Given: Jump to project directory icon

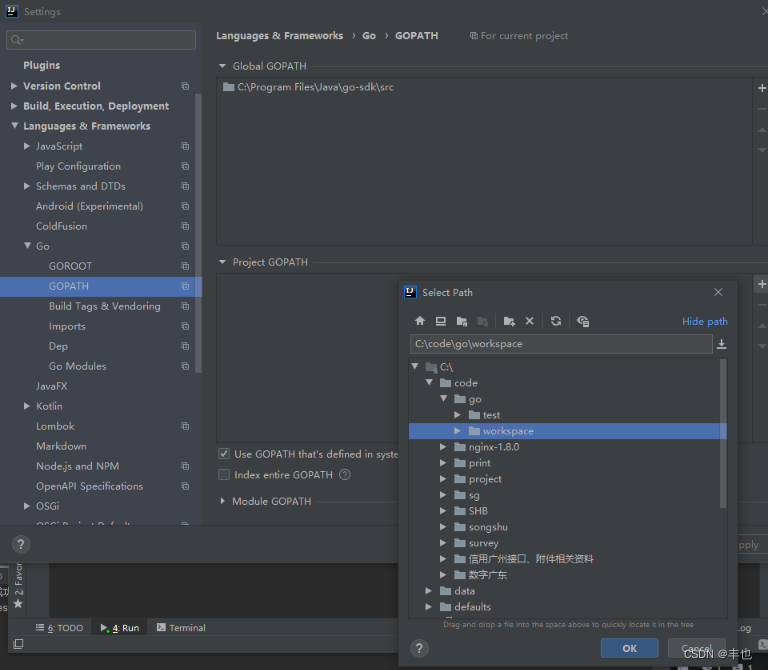Looking at the screenshot, I should (x=461, y=321).
